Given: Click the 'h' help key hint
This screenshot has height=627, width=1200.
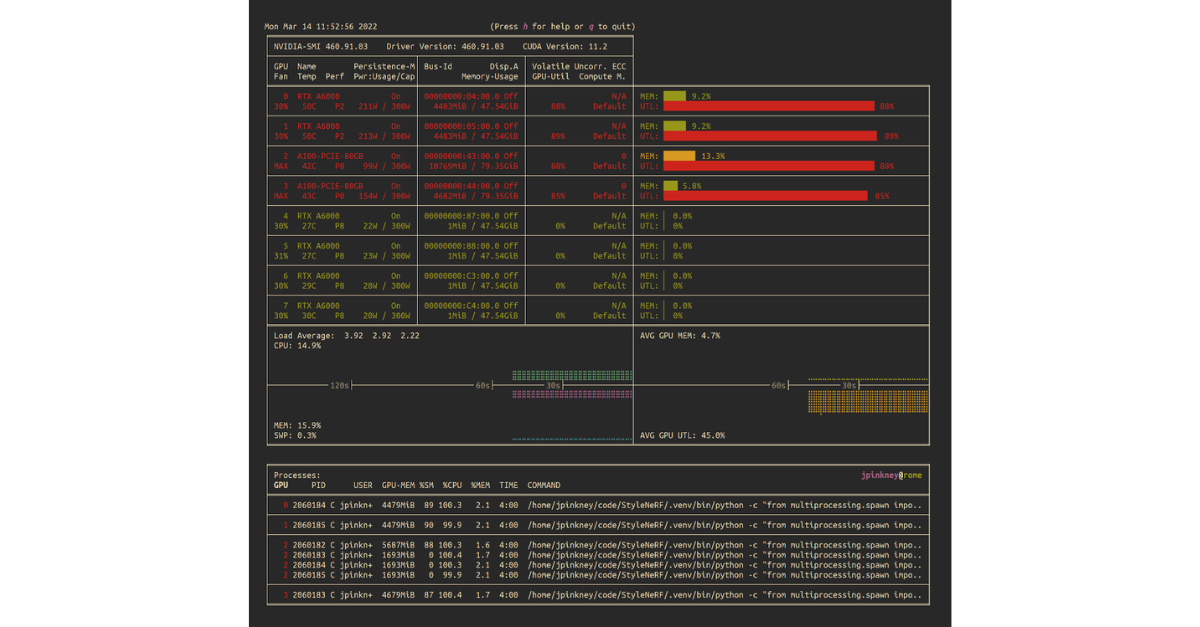Looking at the screenshot, I should point(525,26).
